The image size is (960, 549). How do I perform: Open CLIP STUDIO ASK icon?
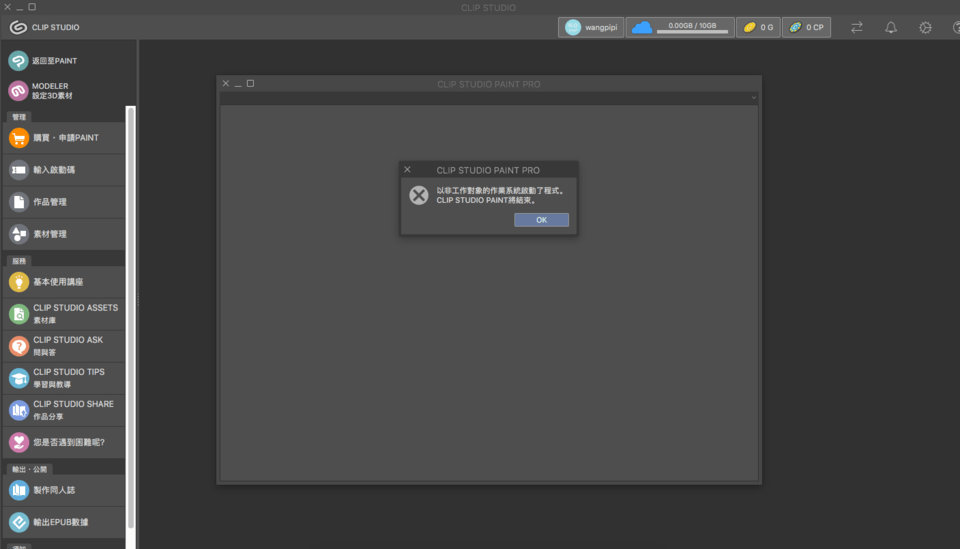(19, 346)
